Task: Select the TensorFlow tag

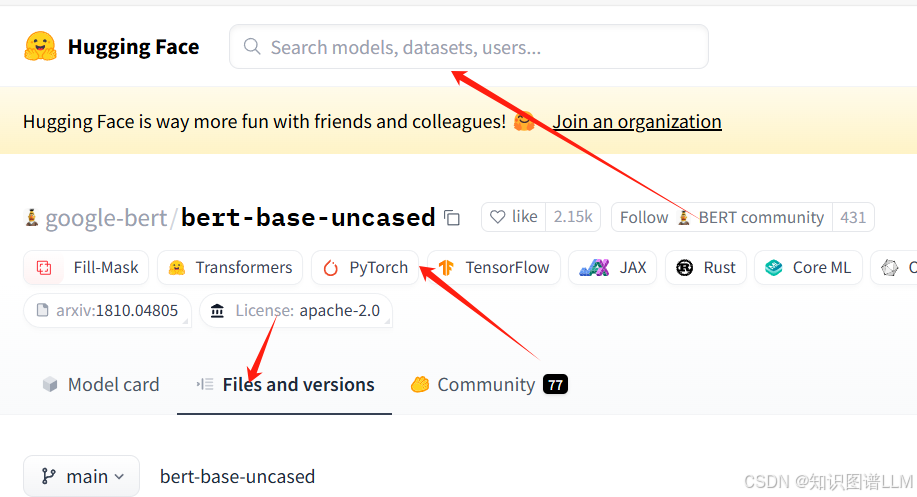Action: 494,267
